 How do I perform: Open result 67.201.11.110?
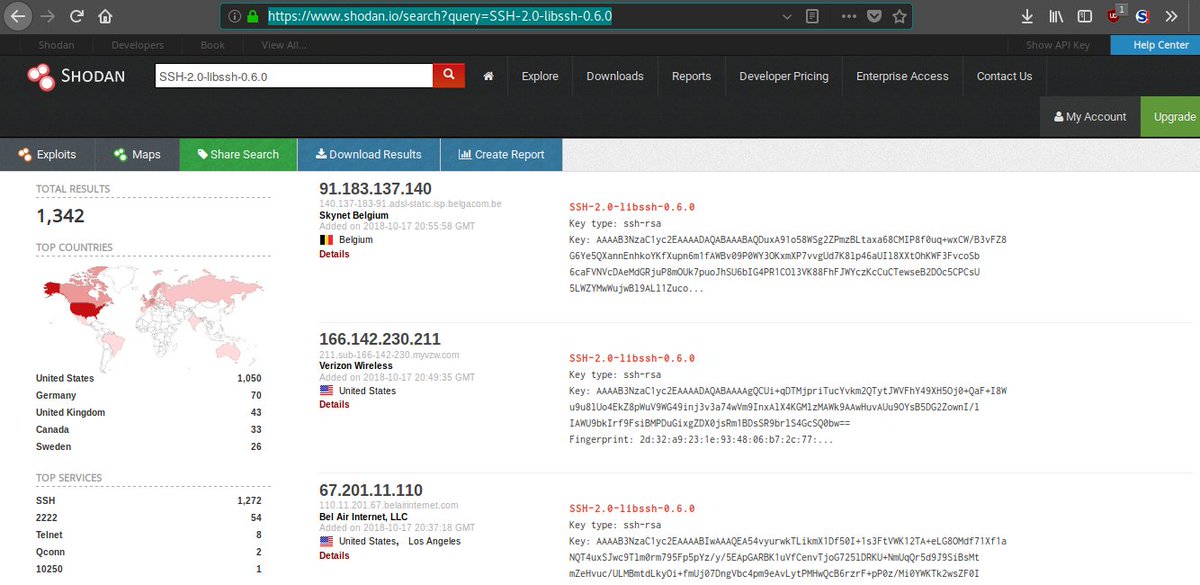click(x=371, y=490)
